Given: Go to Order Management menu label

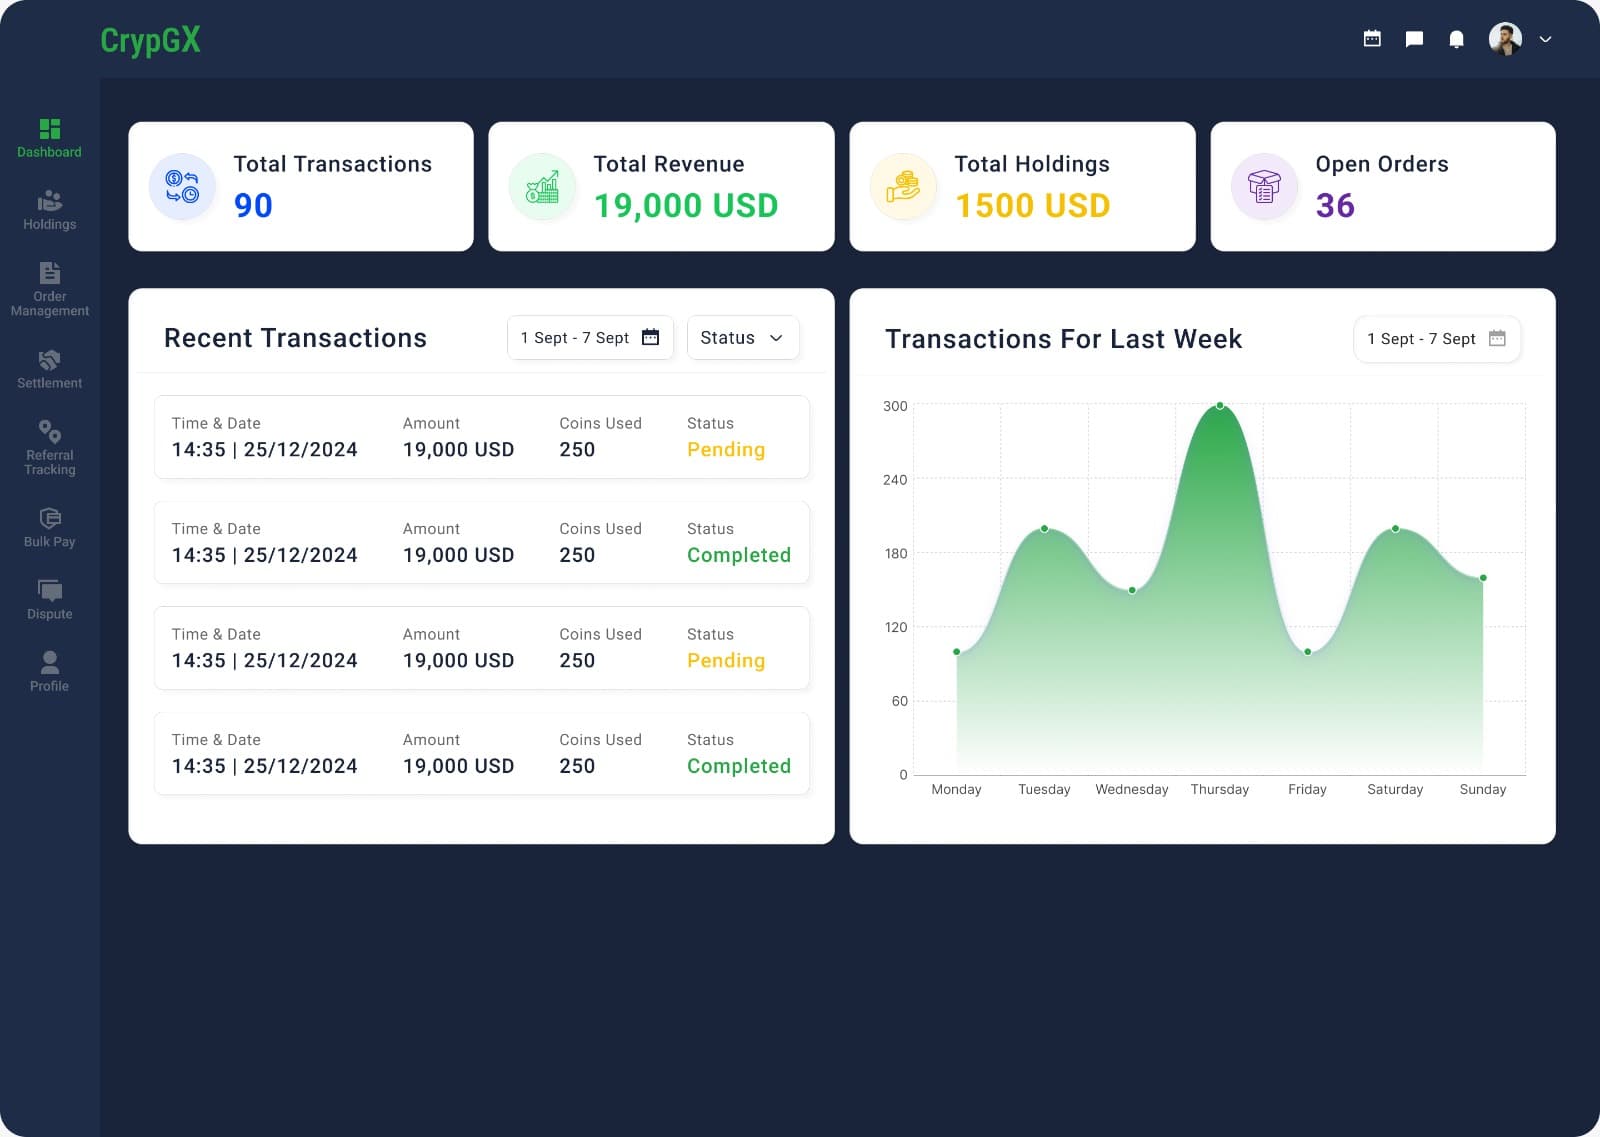Looking at the screenshot, I should (x=49, y=304).
